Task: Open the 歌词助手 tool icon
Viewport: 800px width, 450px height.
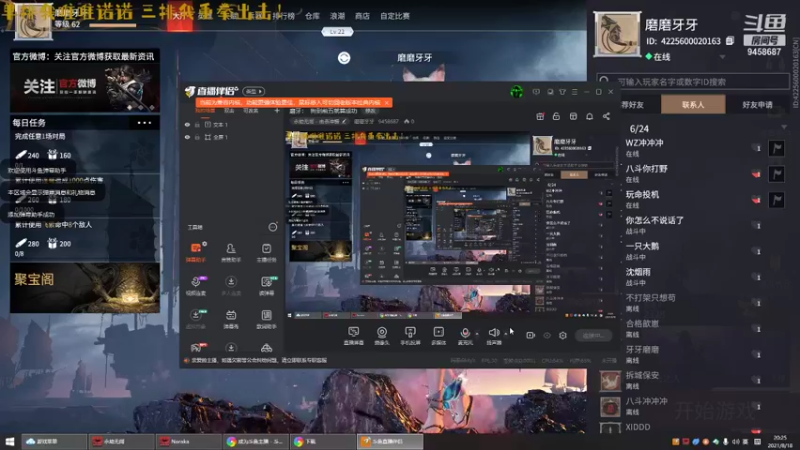Action: [266, 319]
